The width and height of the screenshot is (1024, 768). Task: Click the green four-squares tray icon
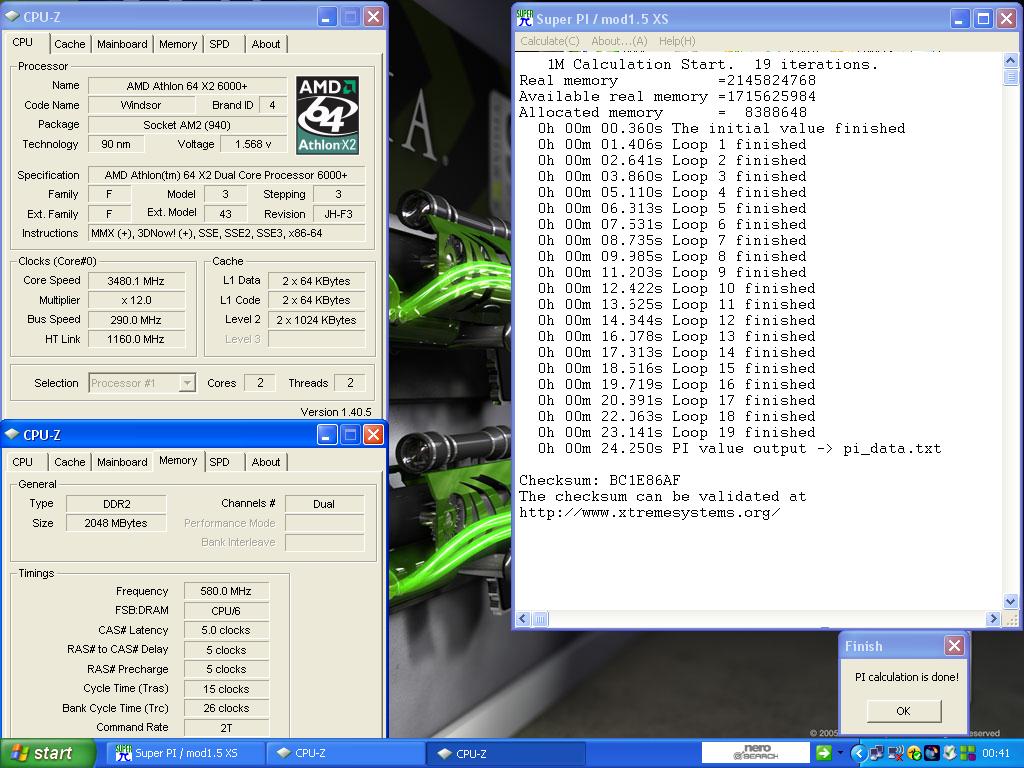(967, 754)
